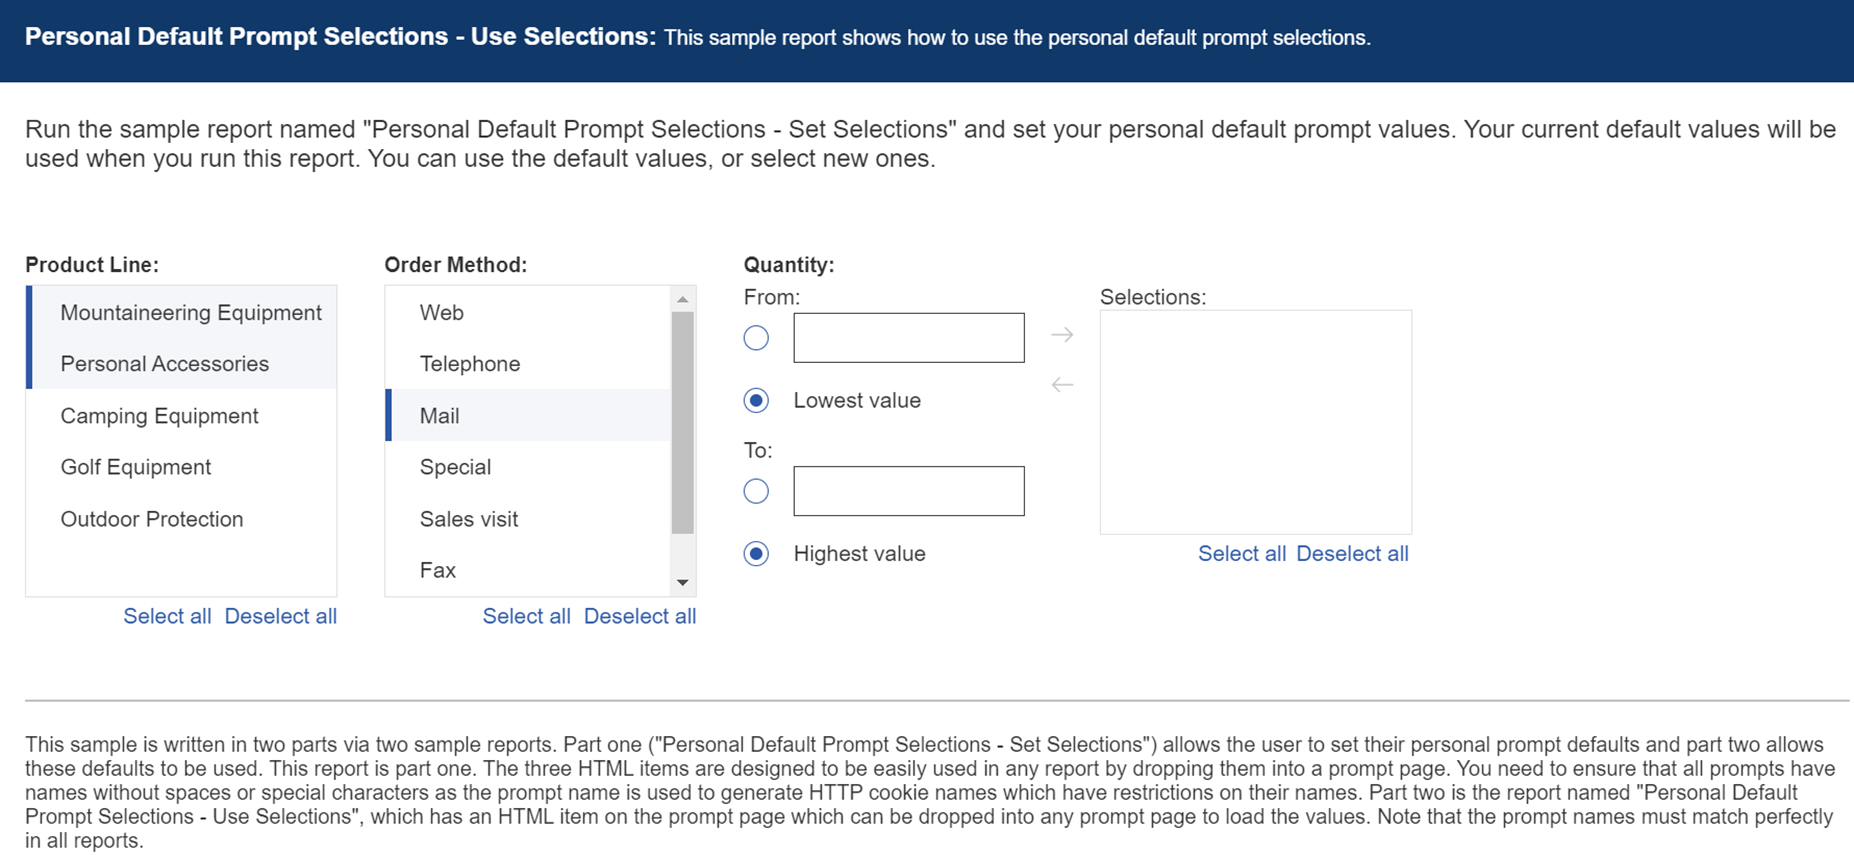Image resolution: width=1854 pixels, height=855 pixels.
Task: Click Select all under Product Line
Action: [x=167, y=616]
